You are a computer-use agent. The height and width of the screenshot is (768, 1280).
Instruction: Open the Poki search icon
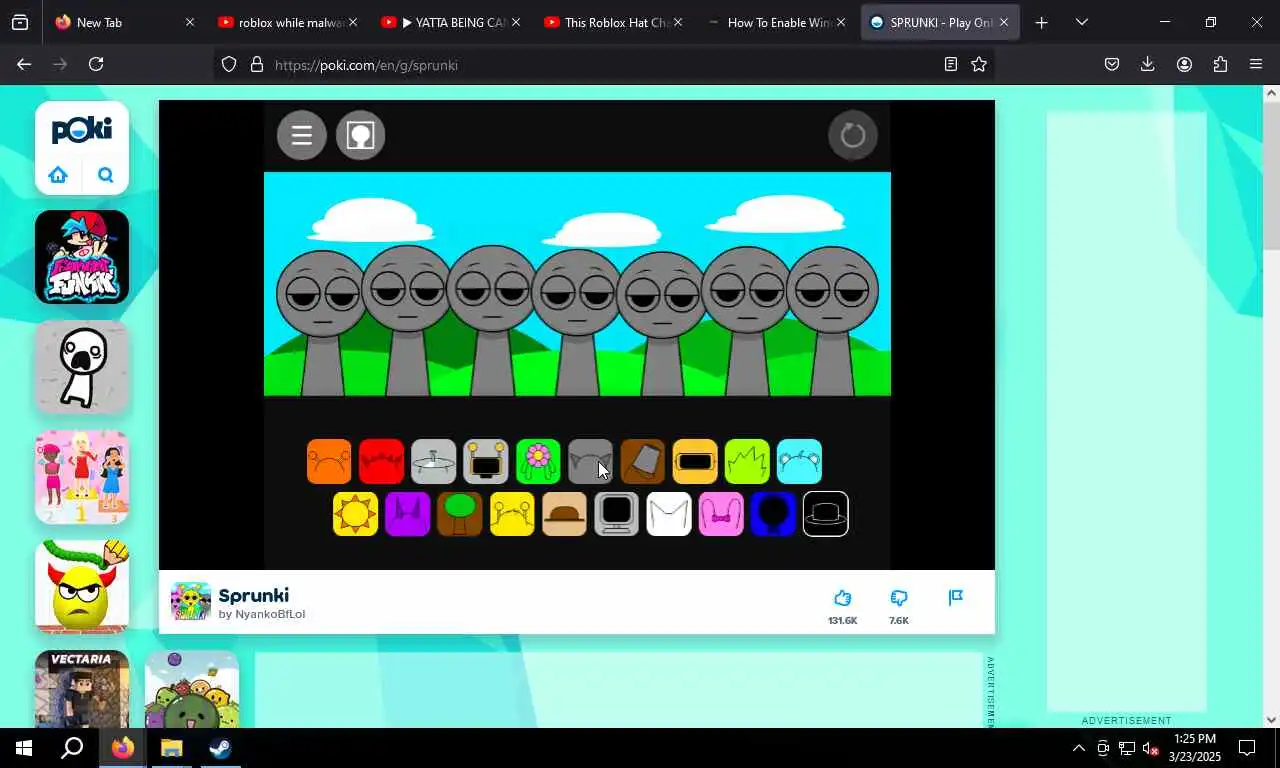(x=106, y=175)
